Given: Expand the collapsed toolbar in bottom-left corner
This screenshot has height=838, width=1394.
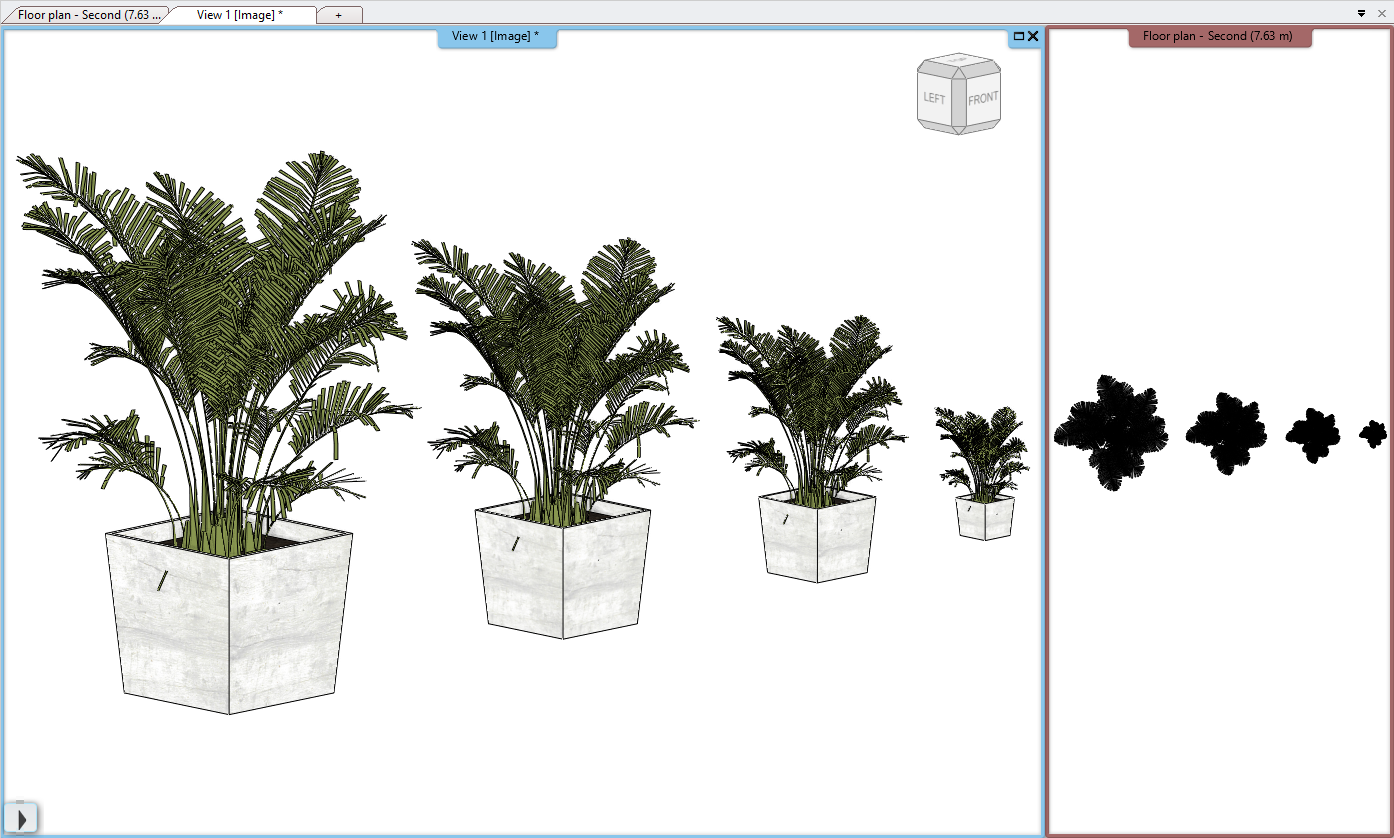Looking at the screenshot, I should click(x=20, y=819).
